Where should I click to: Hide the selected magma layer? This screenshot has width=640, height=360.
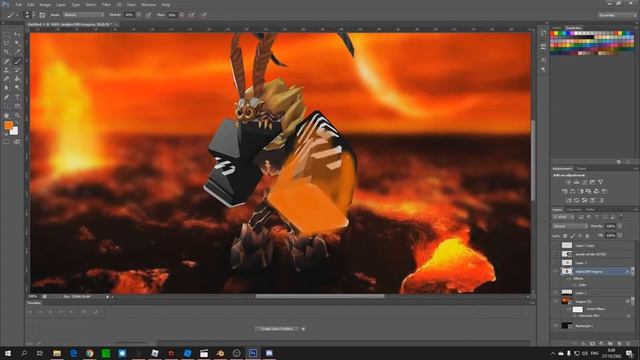(x=555, y=271)
